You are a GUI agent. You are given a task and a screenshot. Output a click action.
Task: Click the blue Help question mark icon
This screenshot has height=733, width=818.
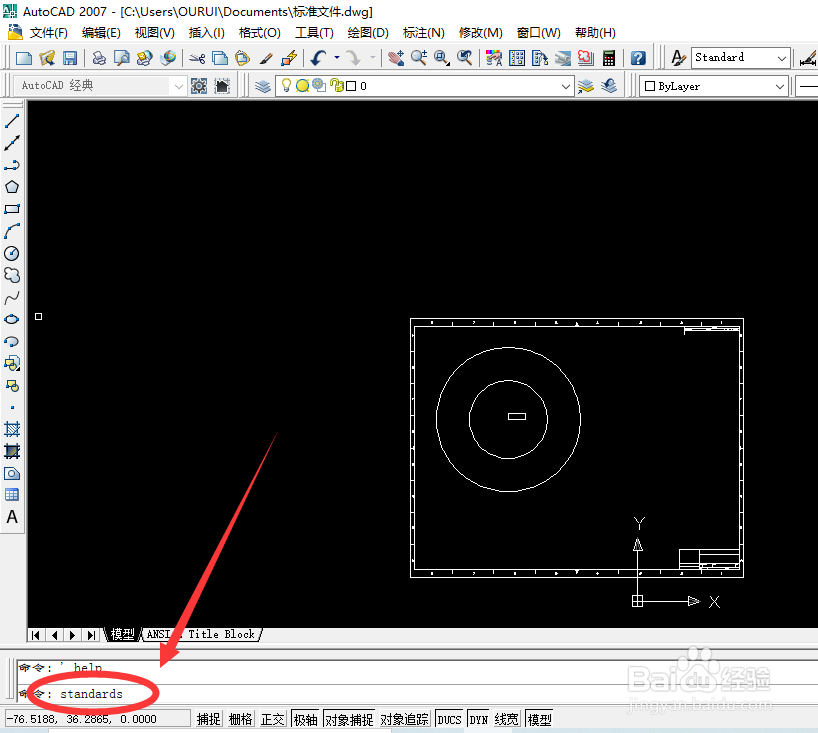[x=638, y=58]
